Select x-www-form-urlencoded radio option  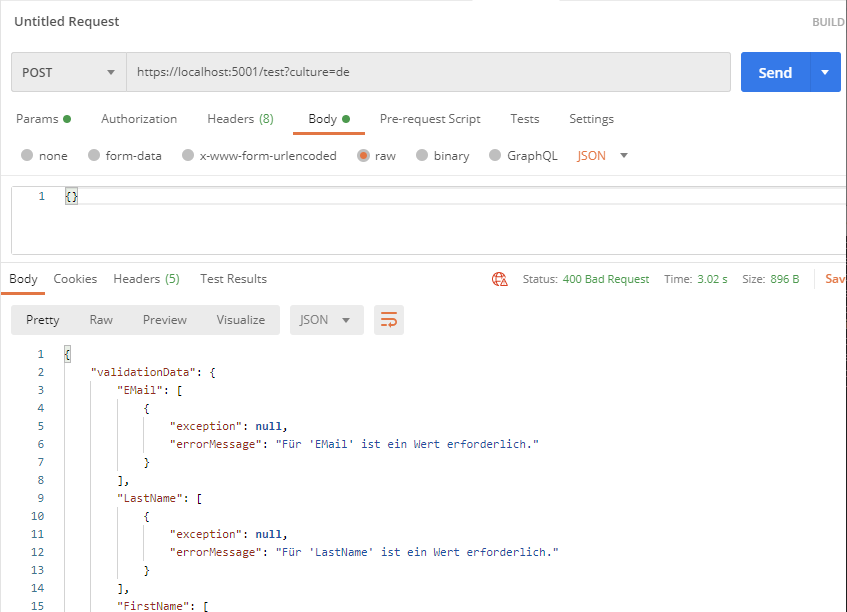coord(188,156)
